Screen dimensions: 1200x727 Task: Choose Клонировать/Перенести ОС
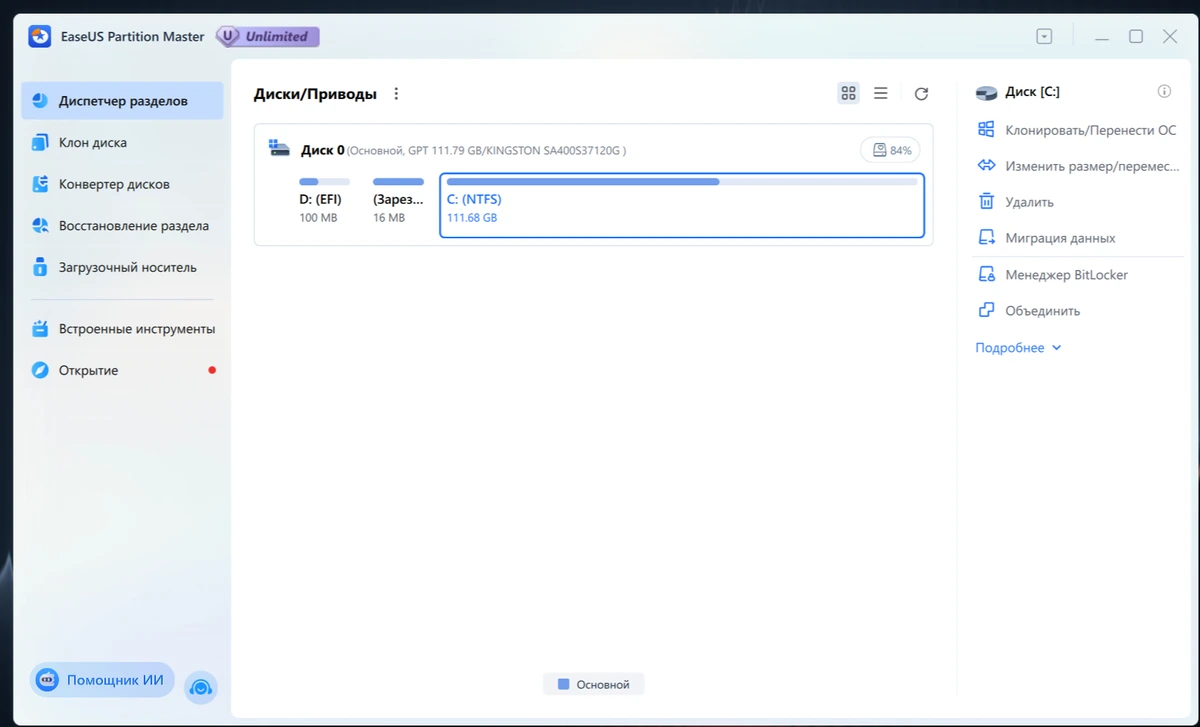1078,130
